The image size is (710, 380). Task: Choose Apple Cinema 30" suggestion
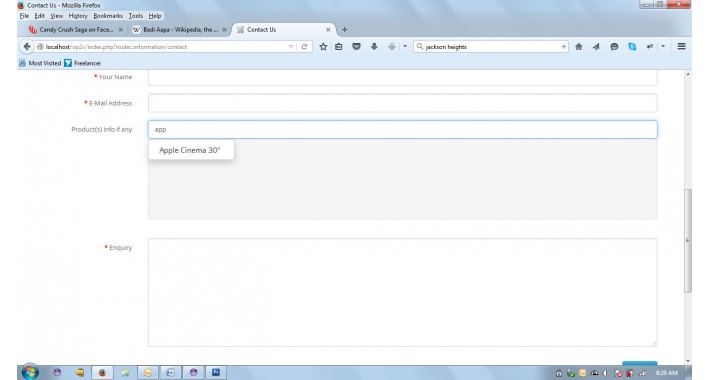[191, 150]
